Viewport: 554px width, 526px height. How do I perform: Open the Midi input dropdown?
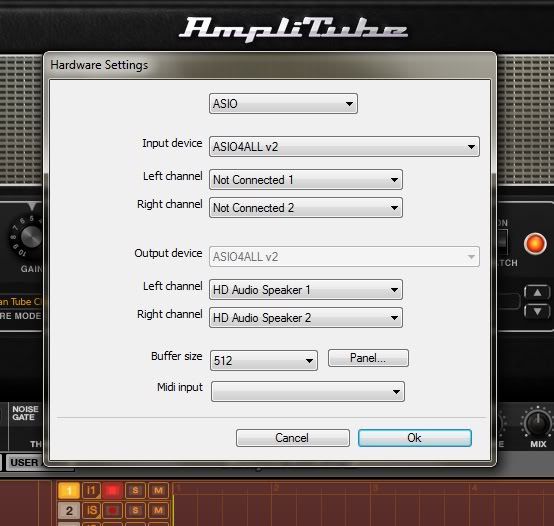tap(308, 391)
